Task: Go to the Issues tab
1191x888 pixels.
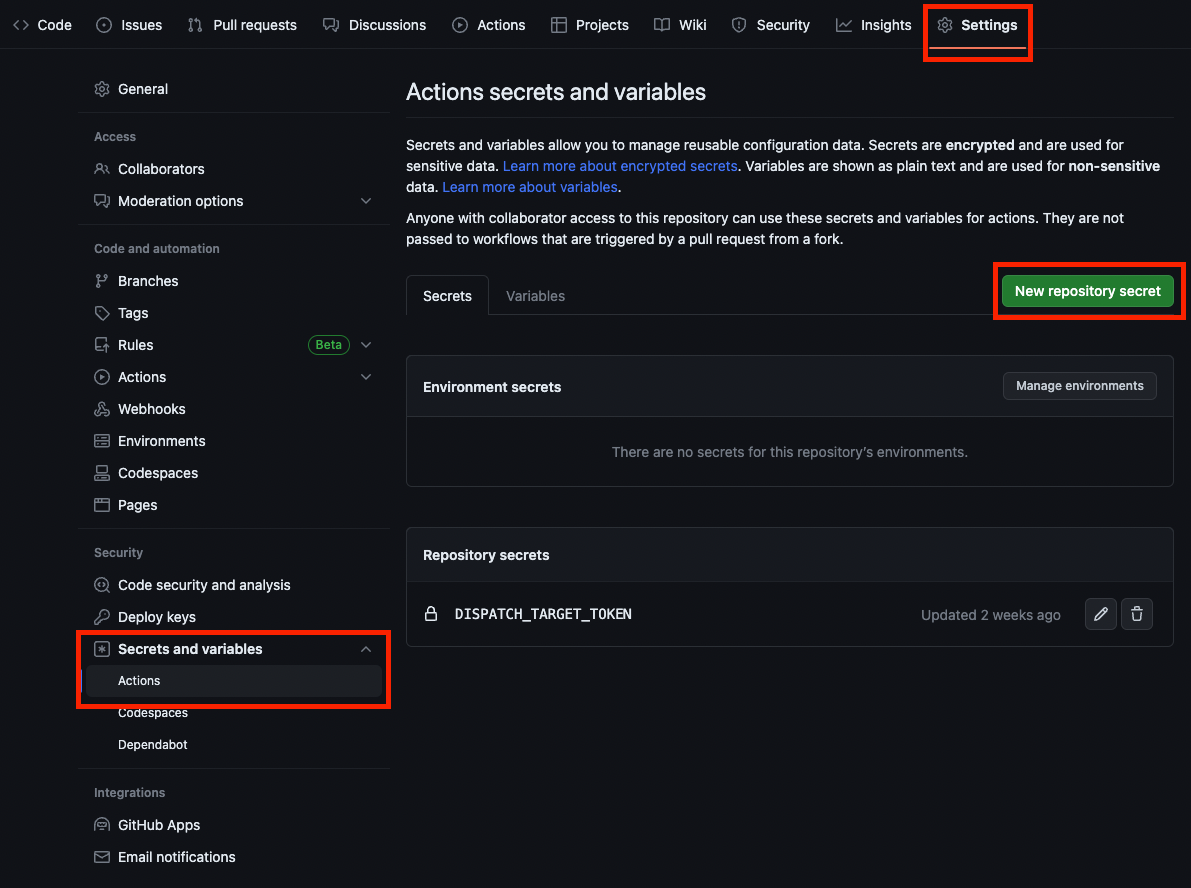Action: 129,25
